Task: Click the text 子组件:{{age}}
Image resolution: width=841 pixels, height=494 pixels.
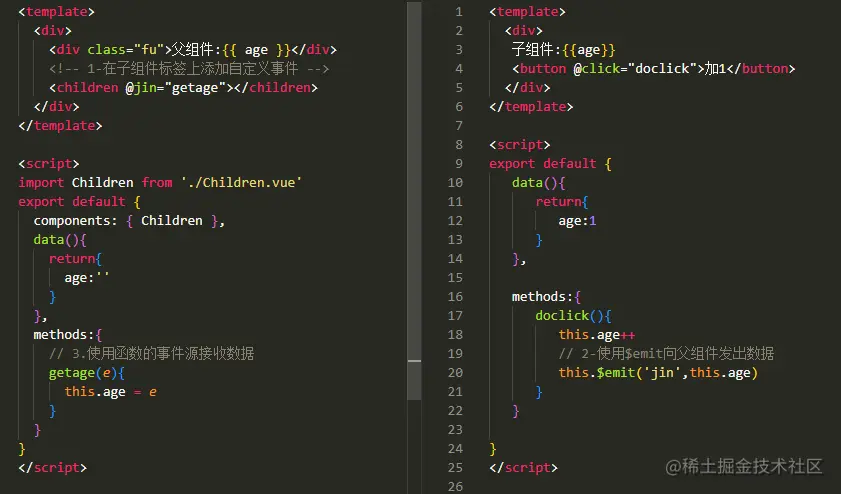Action: point(563,50)
